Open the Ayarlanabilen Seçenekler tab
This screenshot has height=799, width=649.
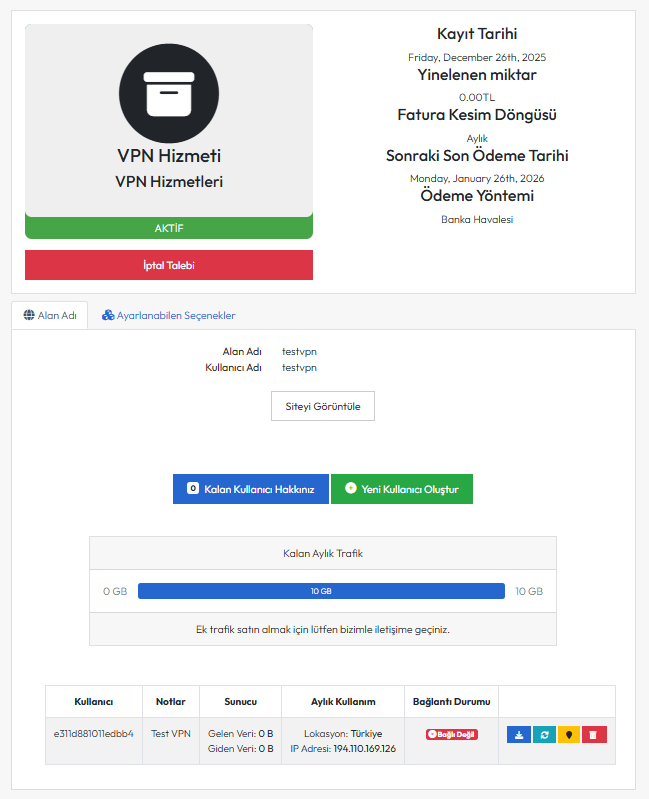click(x=168, y=315)
